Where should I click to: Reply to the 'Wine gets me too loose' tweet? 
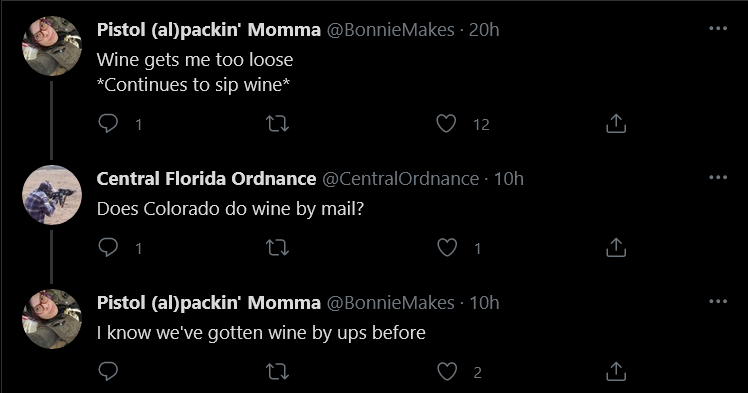[x=108, y=124]
